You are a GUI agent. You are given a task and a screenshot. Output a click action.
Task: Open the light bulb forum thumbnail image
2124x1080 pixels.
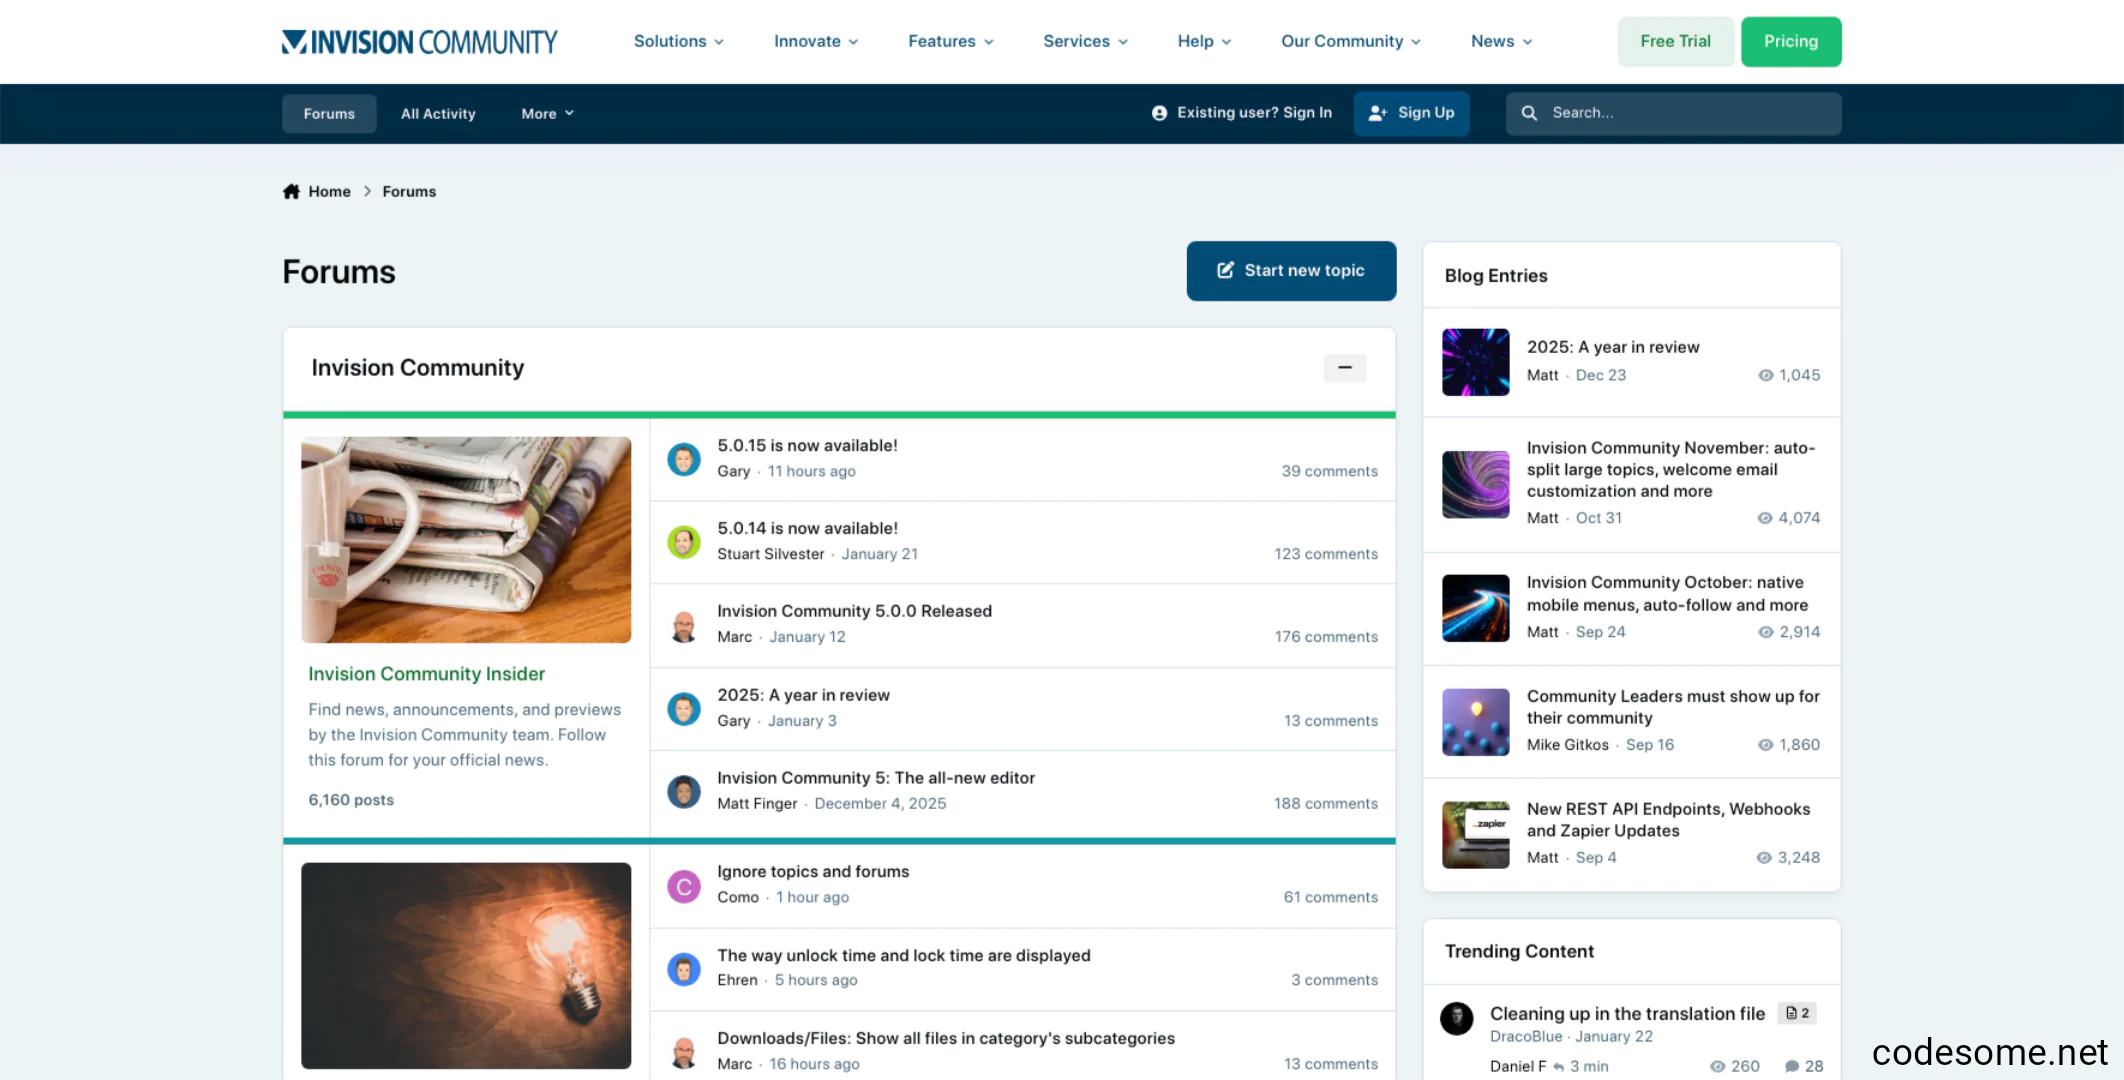click(466, 966)
